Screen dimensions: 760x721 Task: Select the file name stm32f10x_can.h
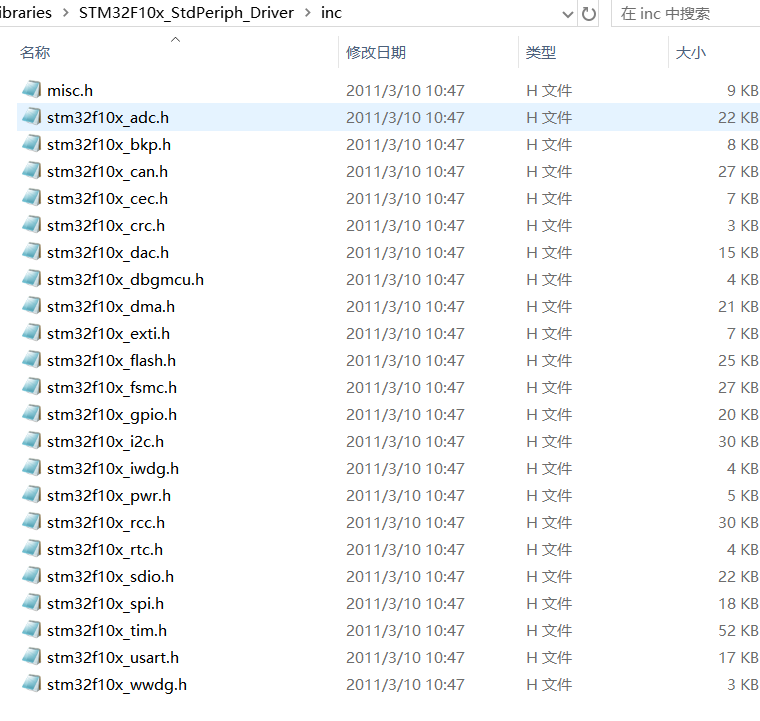click(x=107, y=172)
